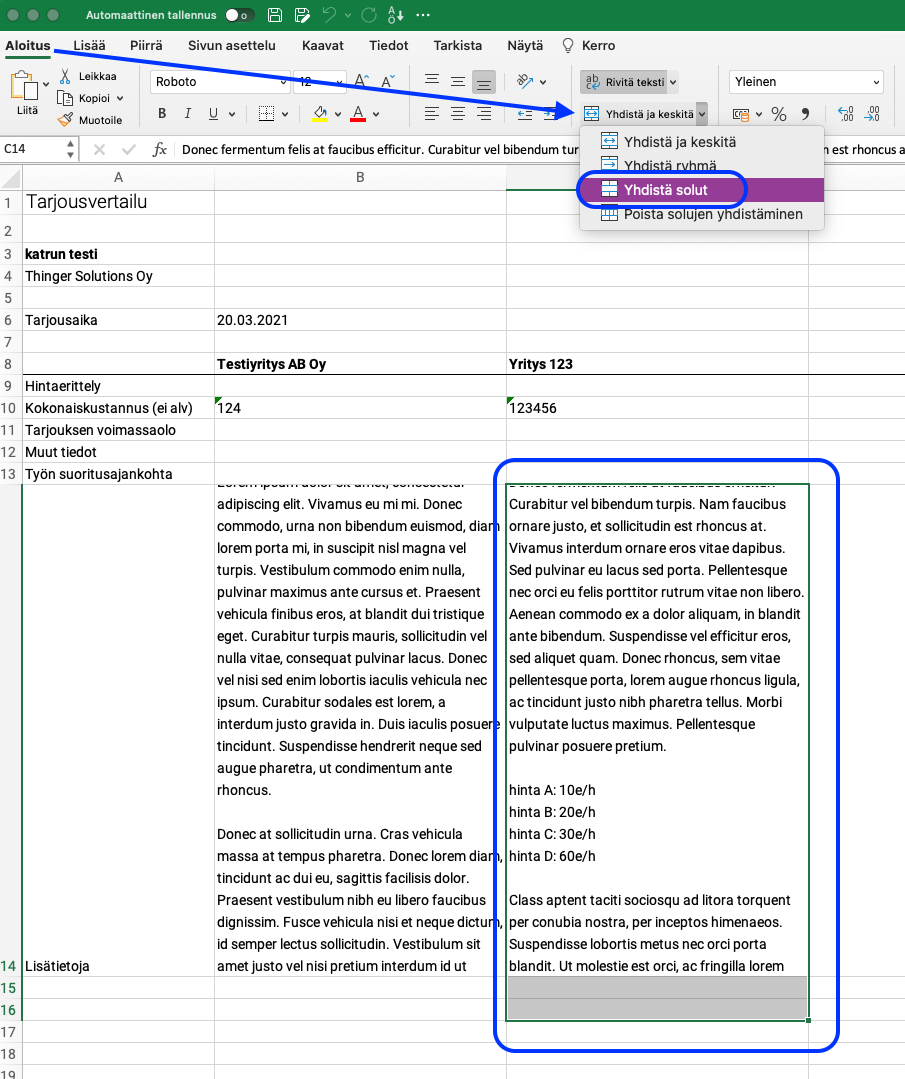
Task: Open the Tiedot tab
Action: [389, 45]
